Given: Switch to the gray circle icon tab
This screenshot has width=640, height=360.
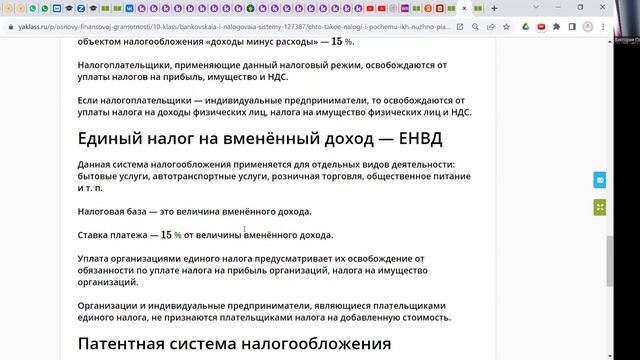Looking at the screenshot, I should pos(393,8).
